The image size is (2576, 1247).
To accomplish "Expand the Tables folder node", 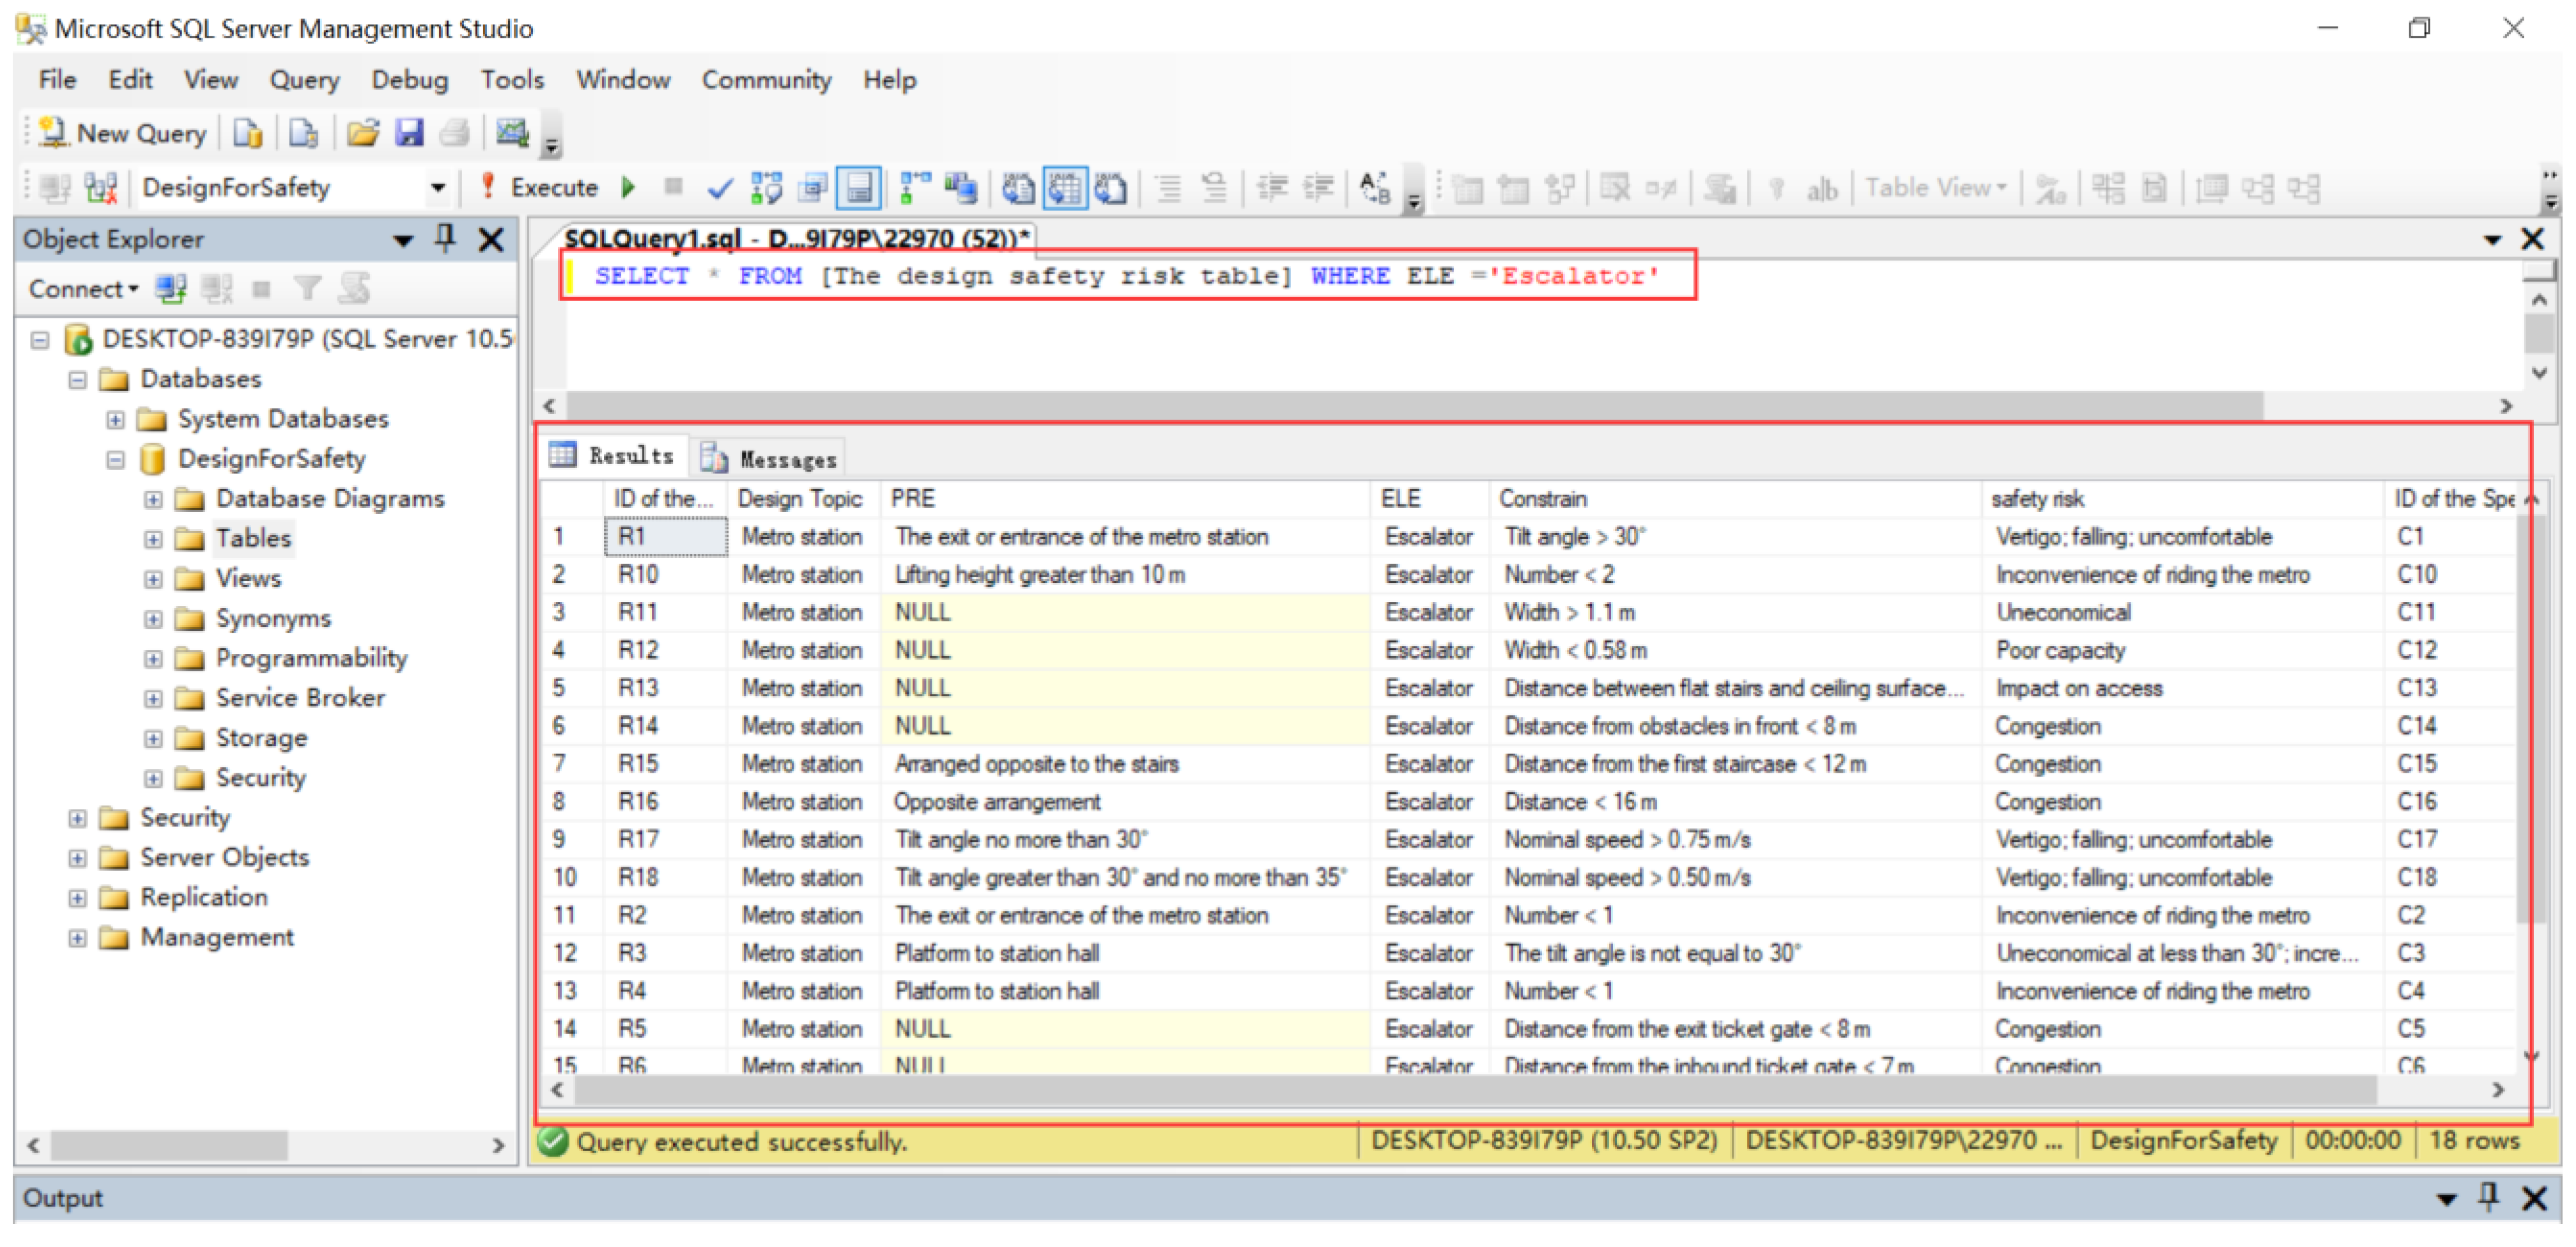I will tap(153, 539).
